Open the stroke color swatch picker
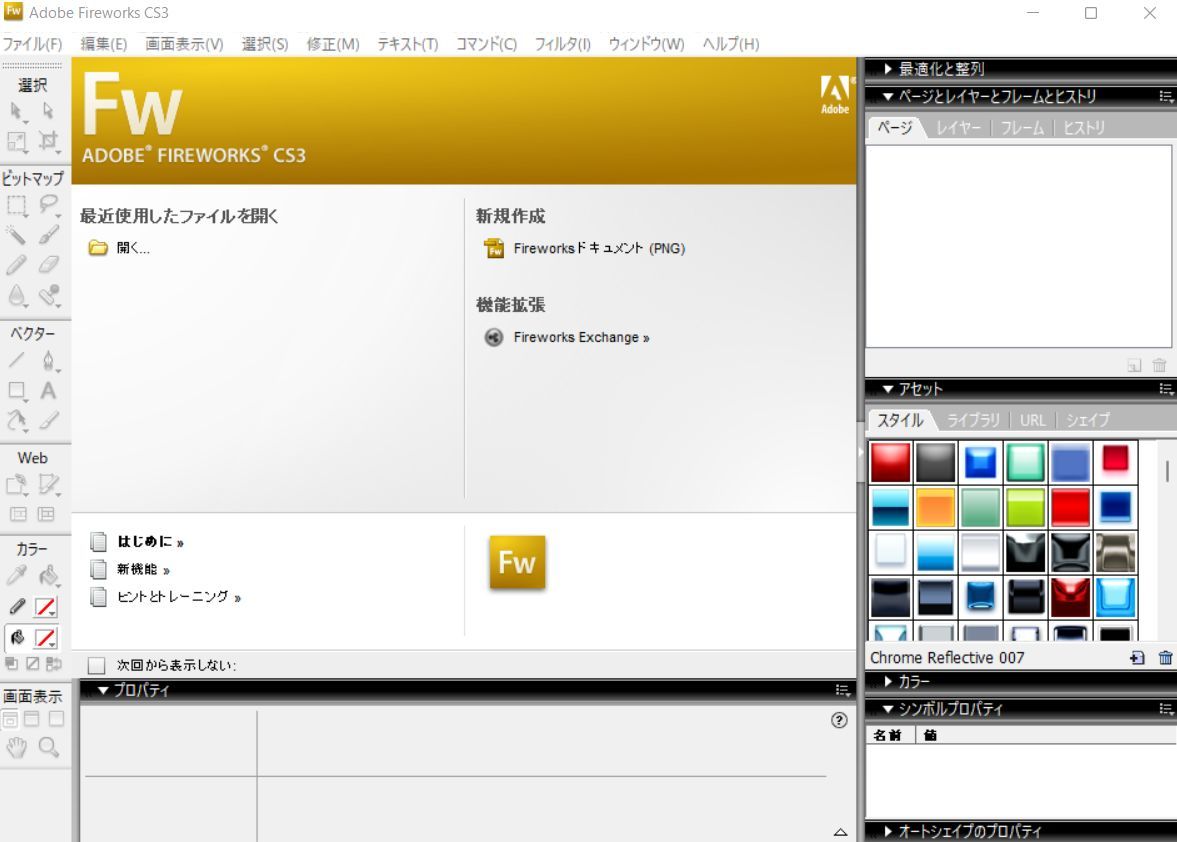 click(46, 607)
